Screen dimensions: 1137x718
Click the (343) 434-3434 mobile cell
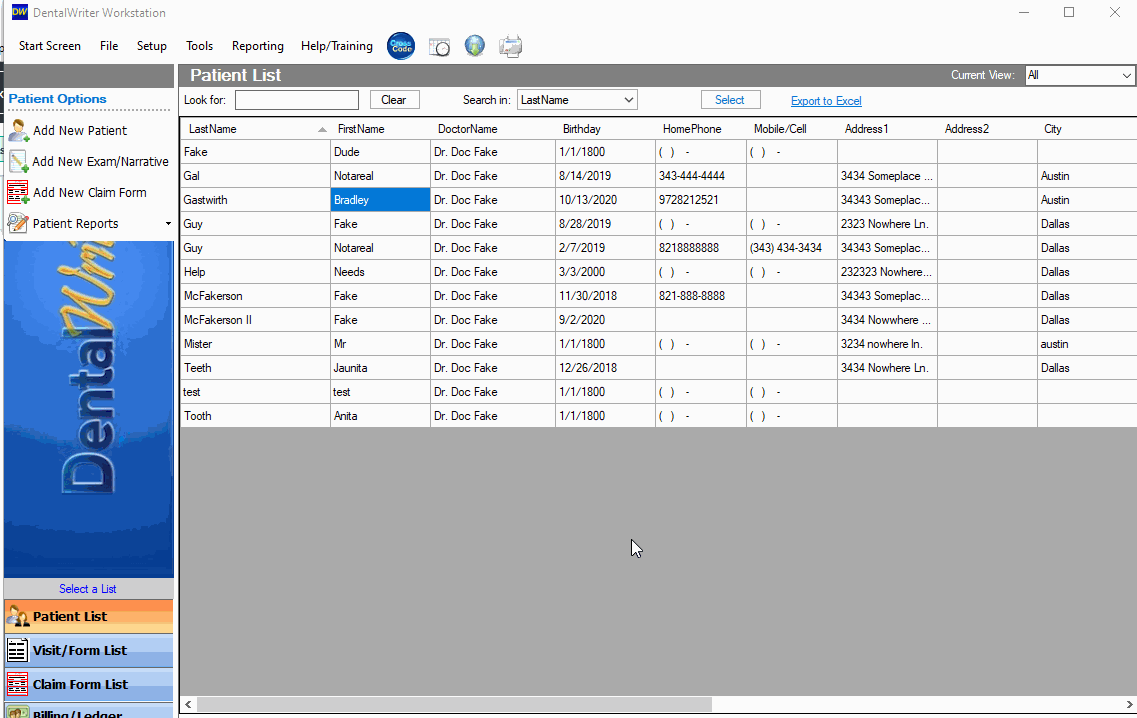pyautogui.click(x=792, y=248)
